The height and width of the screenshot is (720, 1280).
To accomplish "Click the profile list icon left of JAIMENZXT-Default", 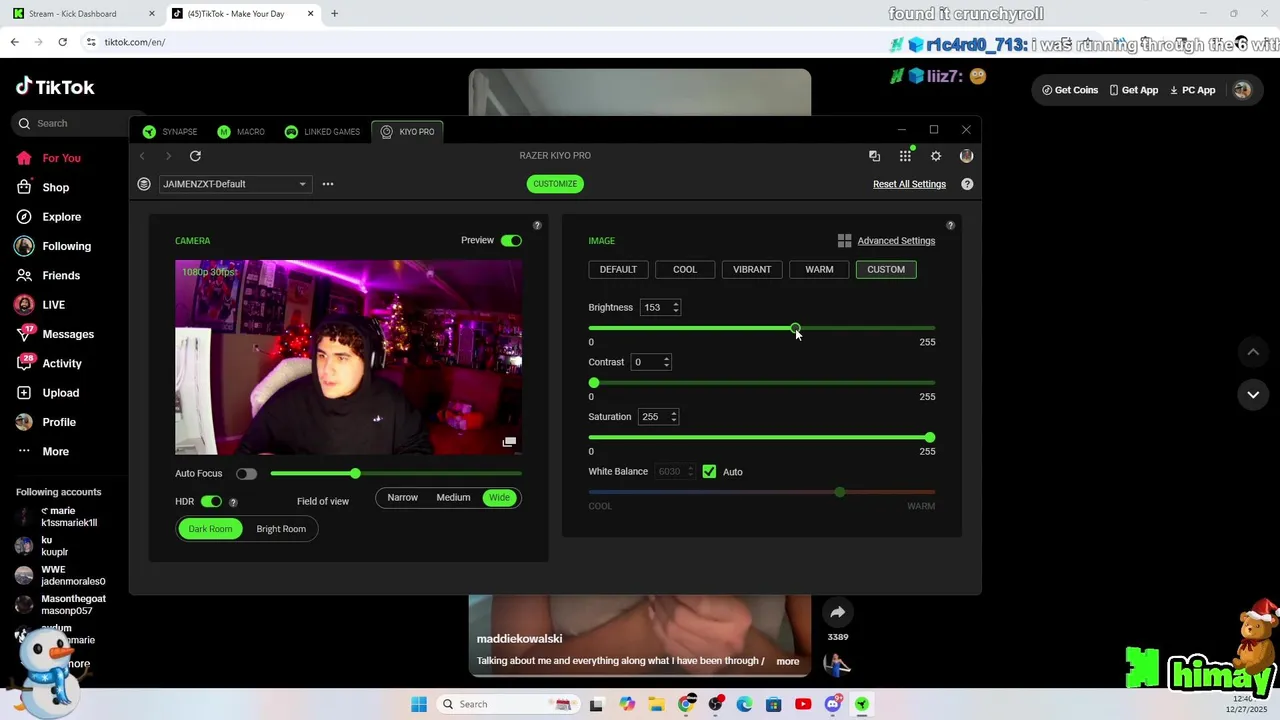I will (144, 184).
